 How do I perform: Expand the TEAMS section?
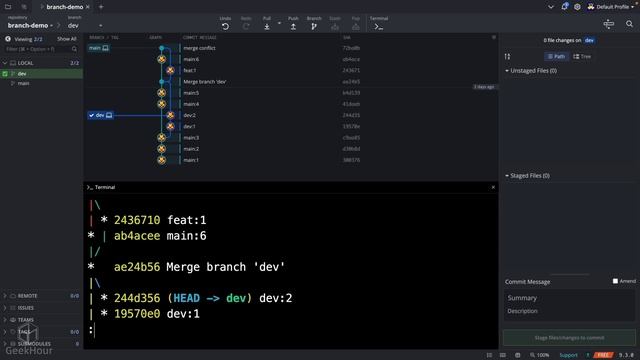5,320
